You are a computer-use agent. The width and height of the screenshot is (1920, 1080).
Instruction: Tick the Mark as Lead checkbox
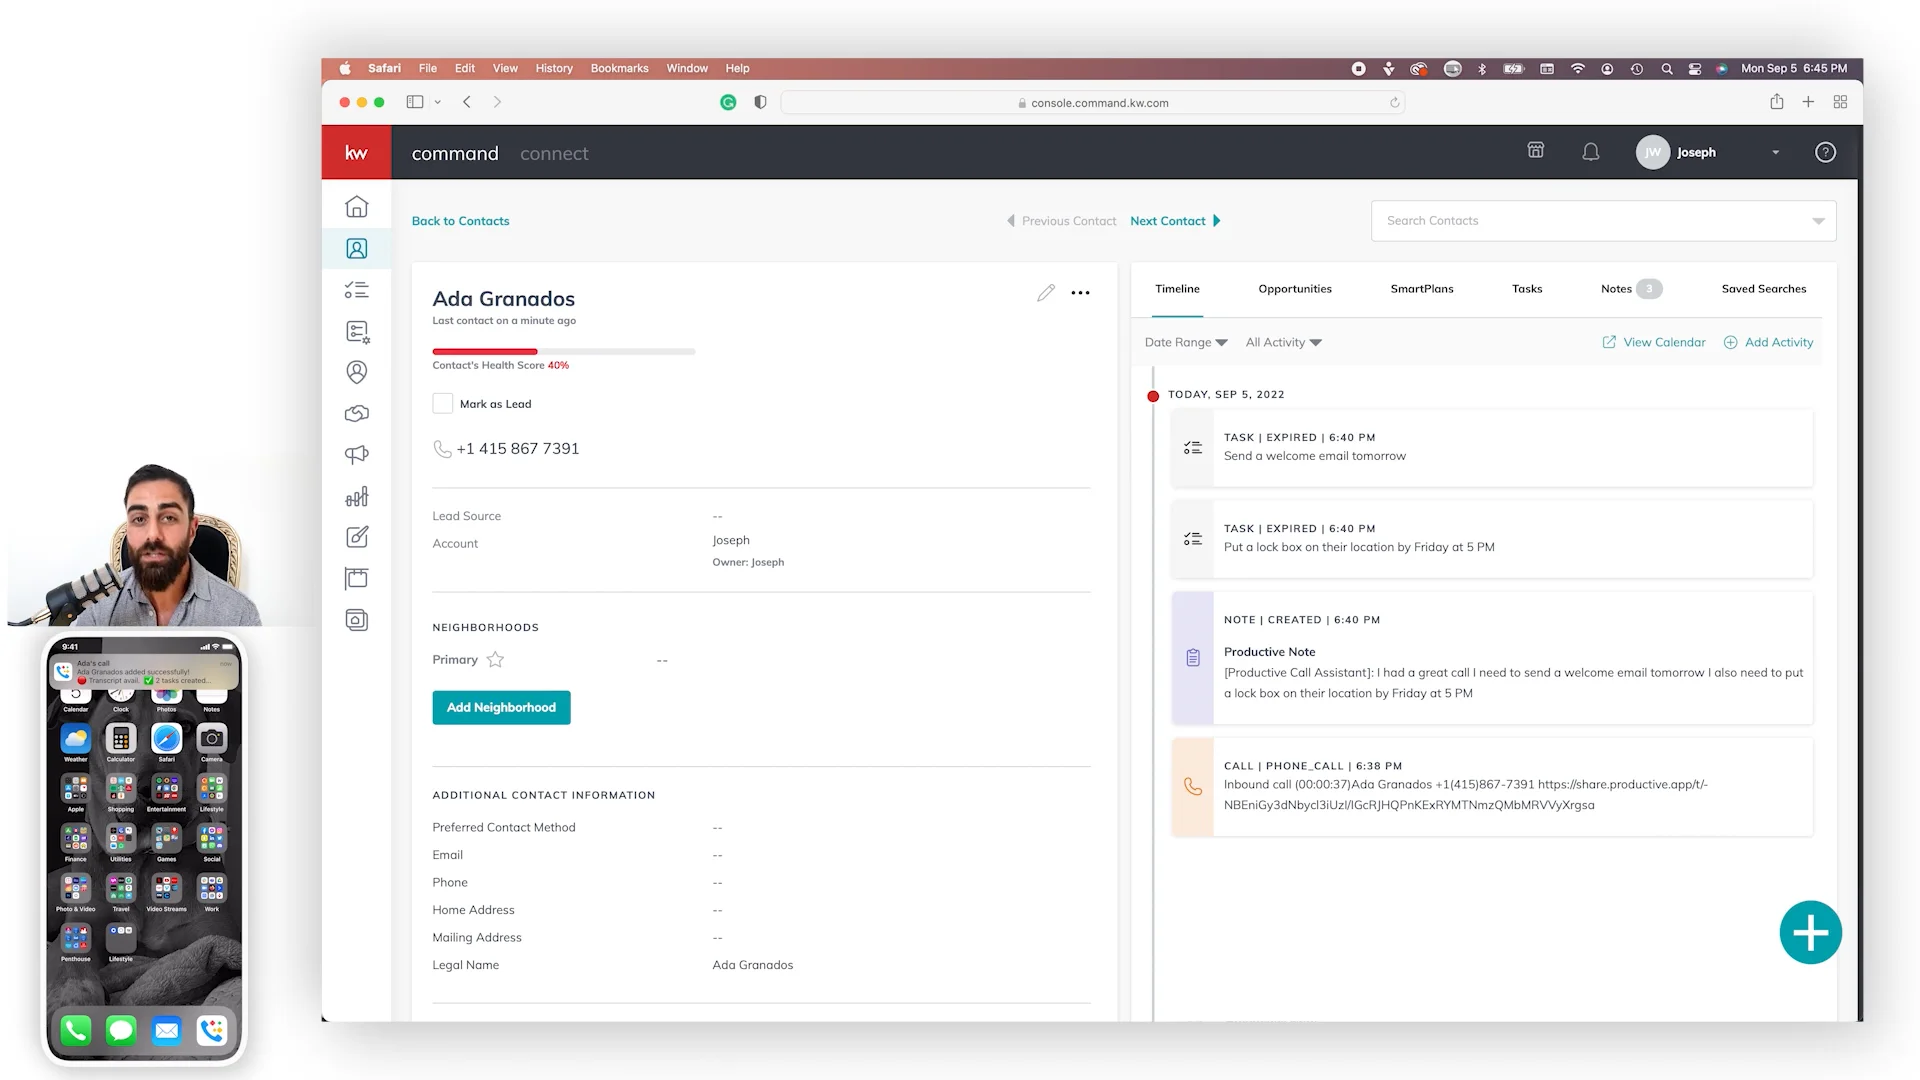click(x=443, y=403)
